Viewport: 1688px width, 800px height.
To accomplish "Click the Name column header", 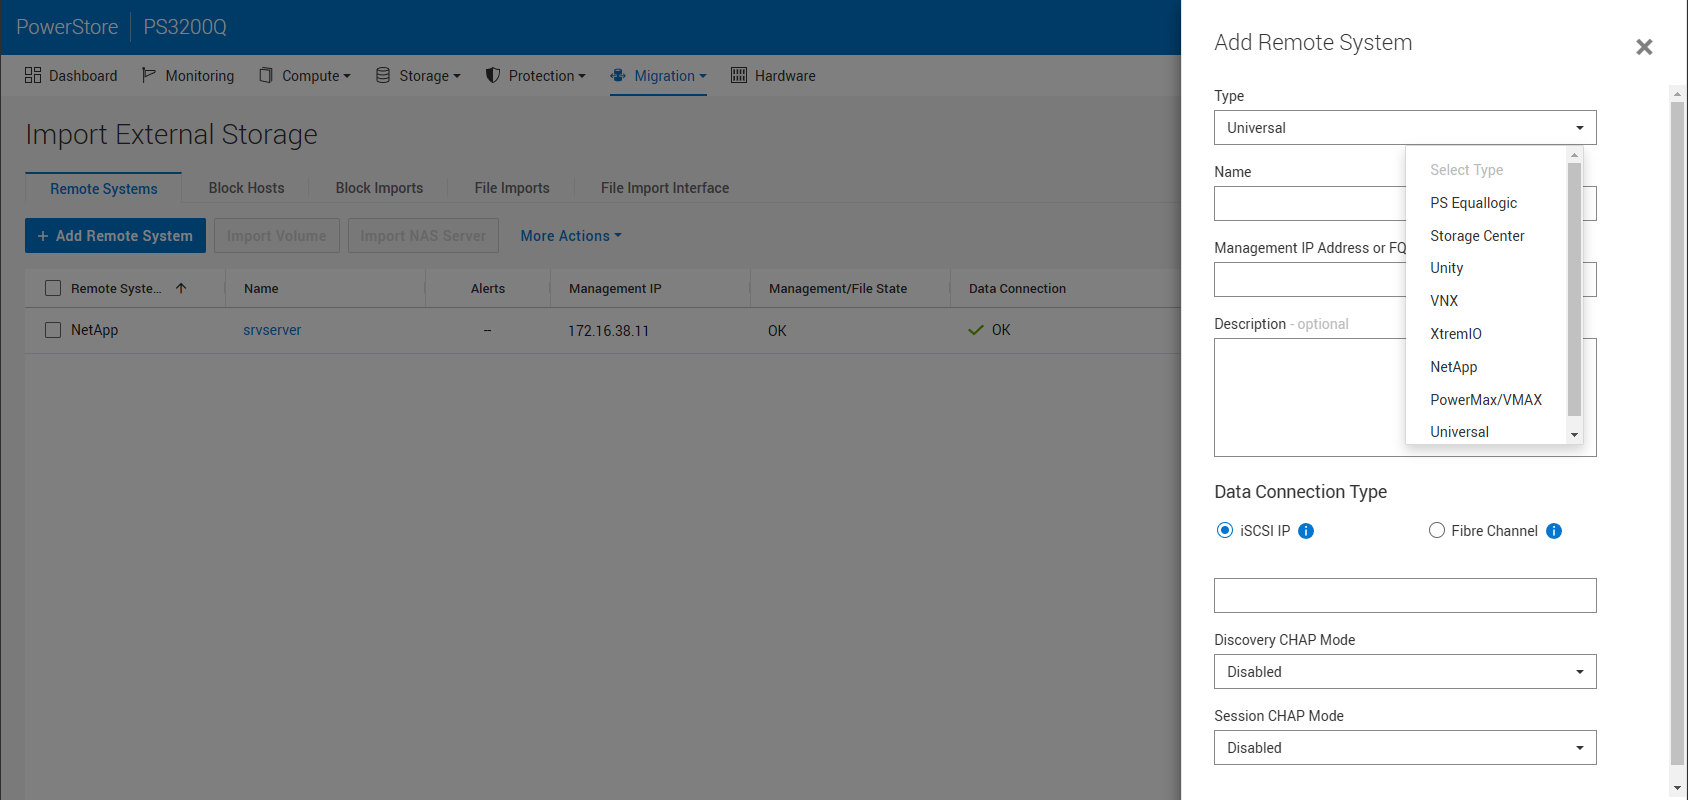I will [261, 288].
